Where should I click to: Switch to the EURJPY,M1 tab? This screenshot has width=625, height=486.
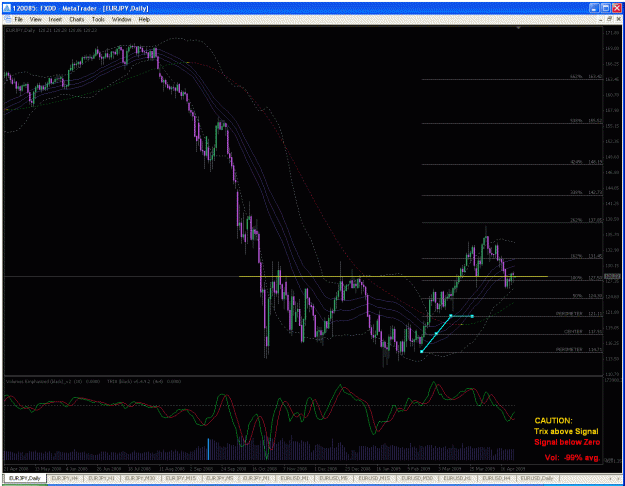point(256,478)
